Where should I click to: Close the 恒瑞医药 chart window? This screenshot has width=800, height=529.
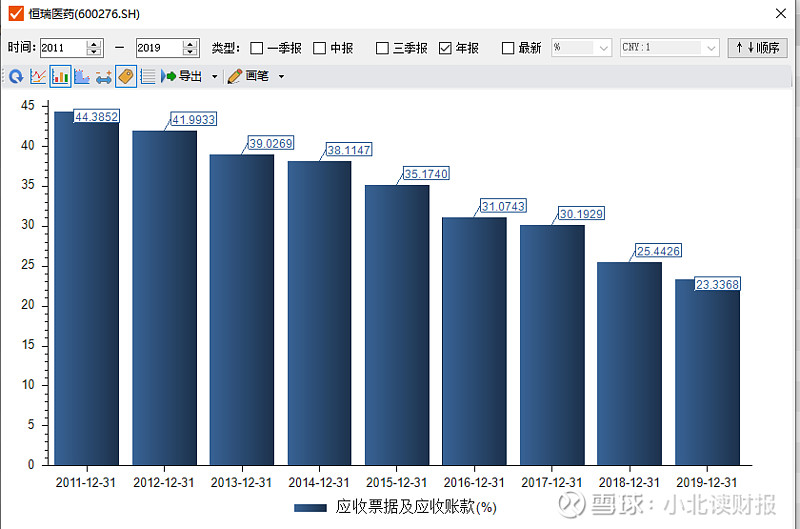[781, 13]
